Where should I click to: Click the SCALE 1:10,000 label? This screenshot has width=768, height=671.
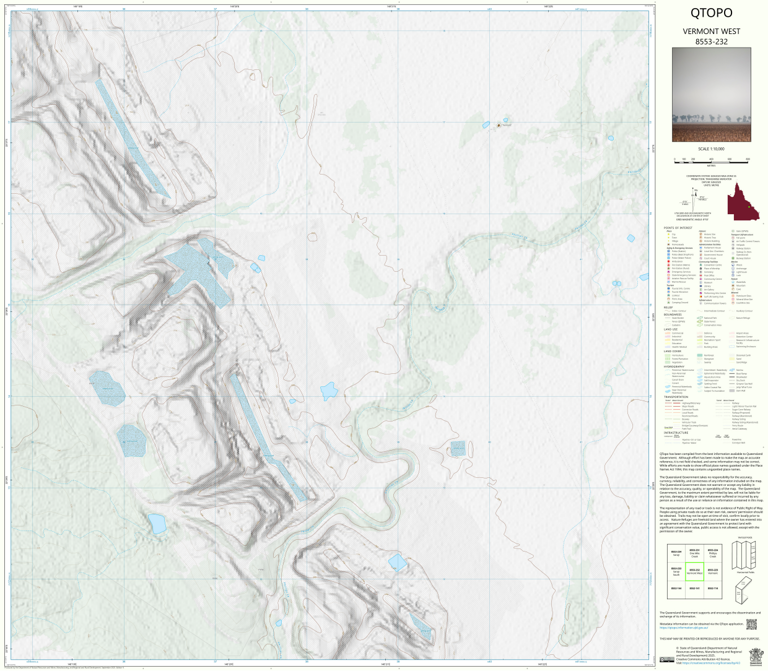[x=711, y=149]
